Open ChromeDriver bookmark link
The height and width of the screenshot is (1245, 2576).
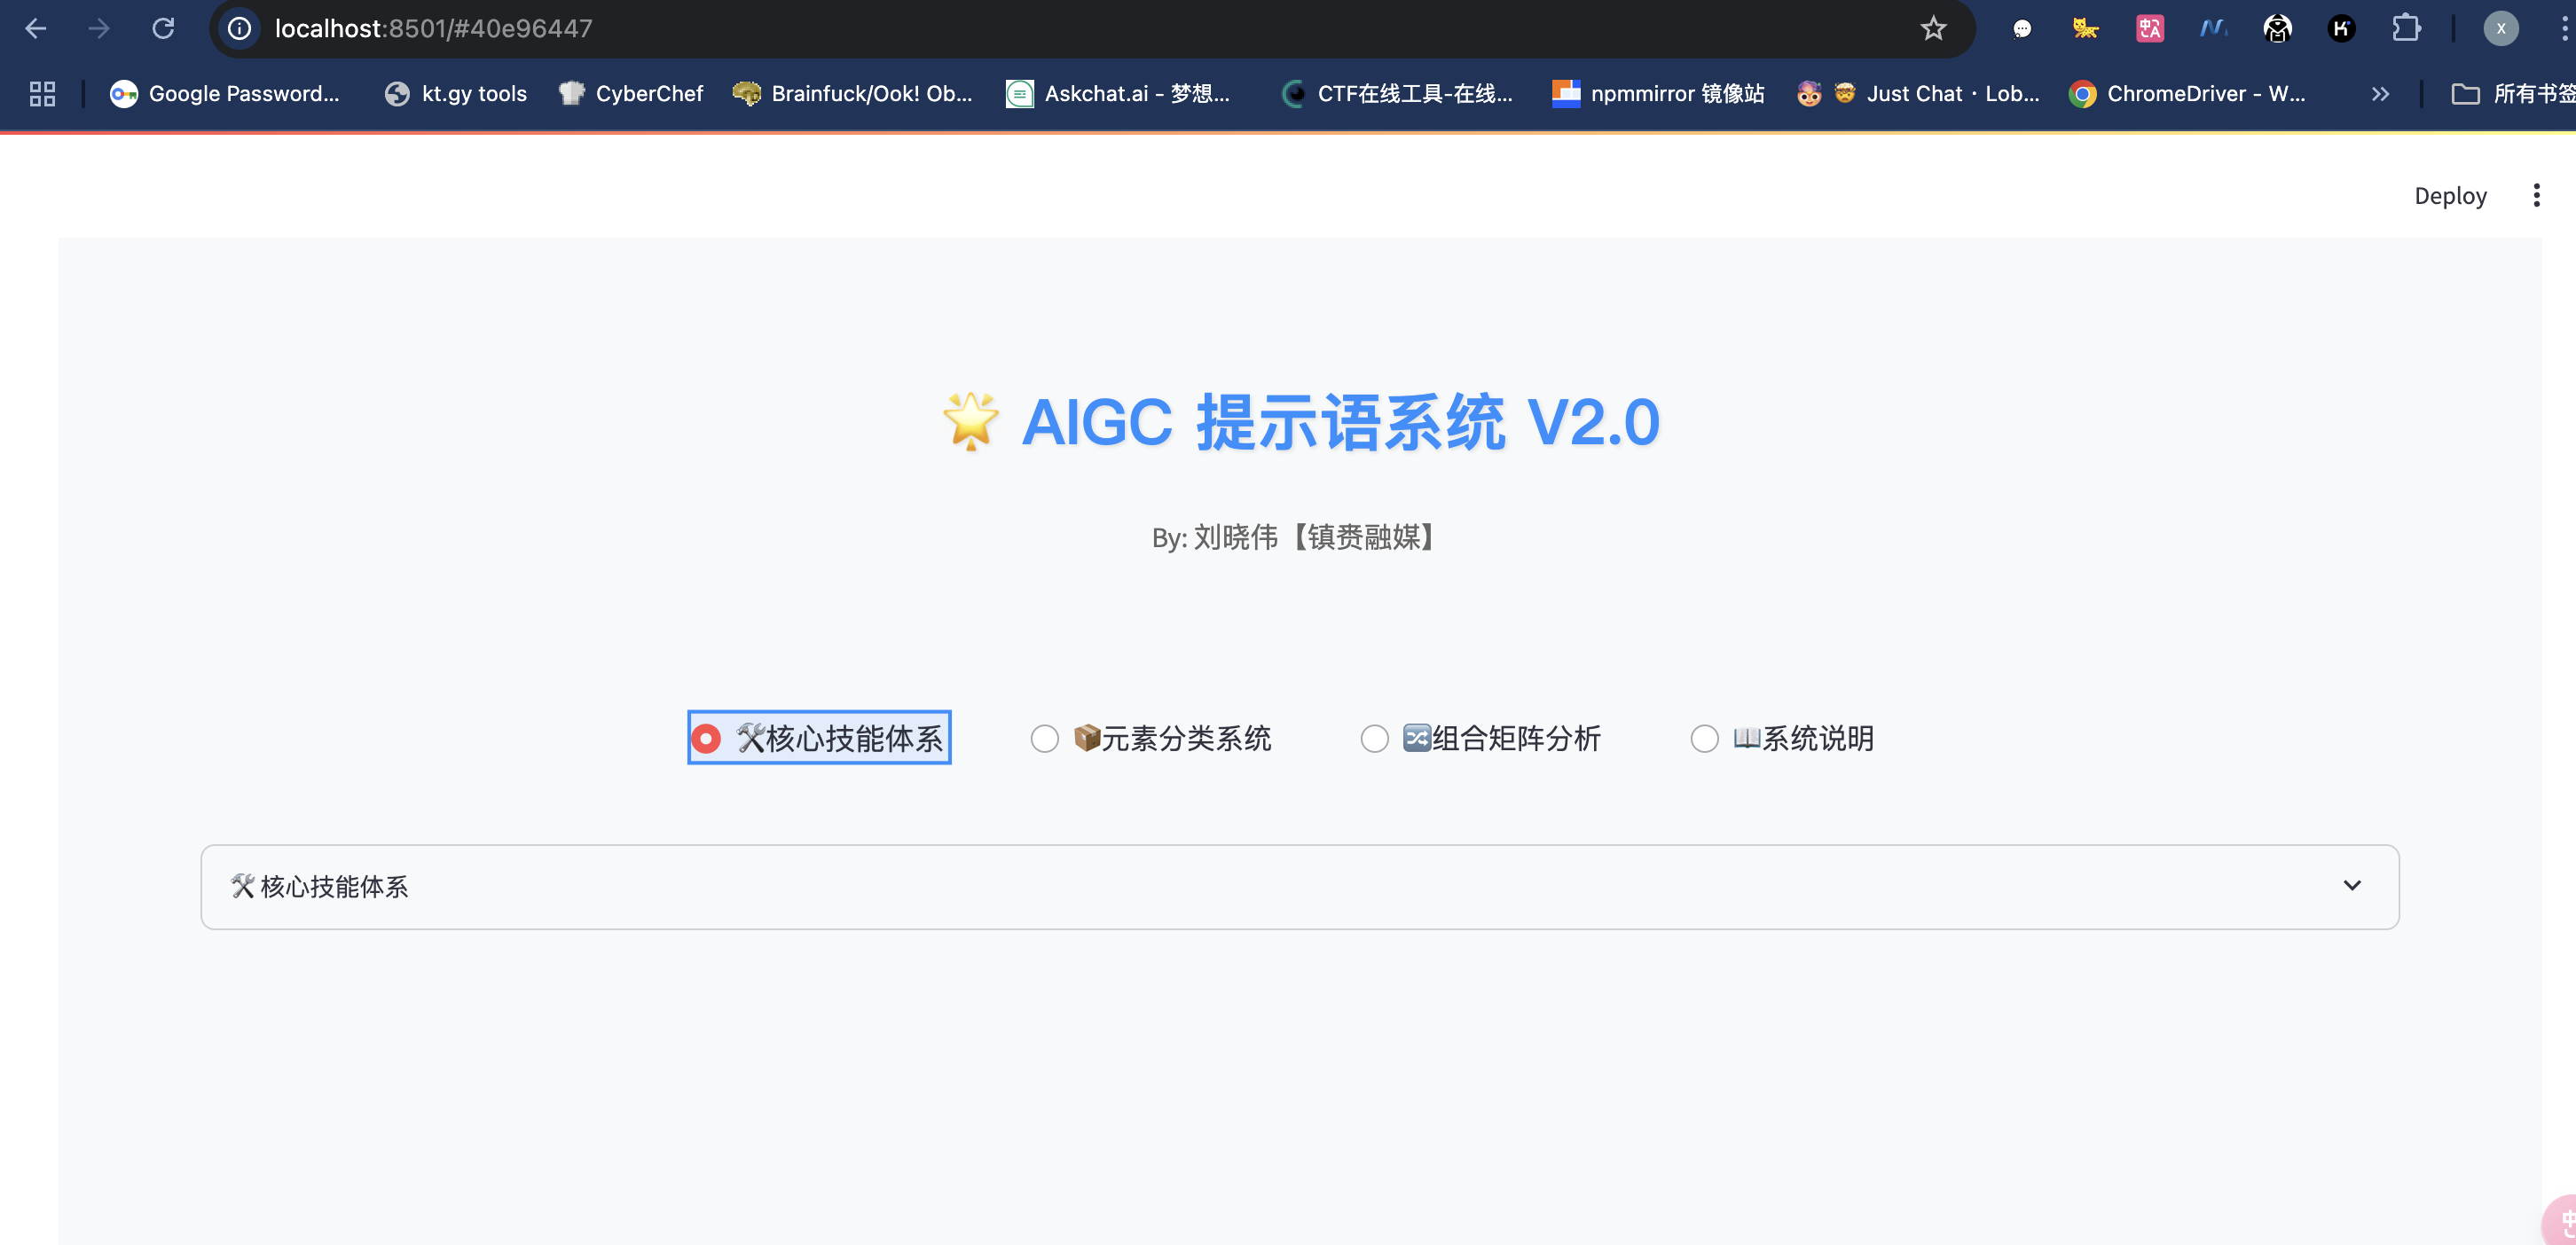[x=2187, y=94]
